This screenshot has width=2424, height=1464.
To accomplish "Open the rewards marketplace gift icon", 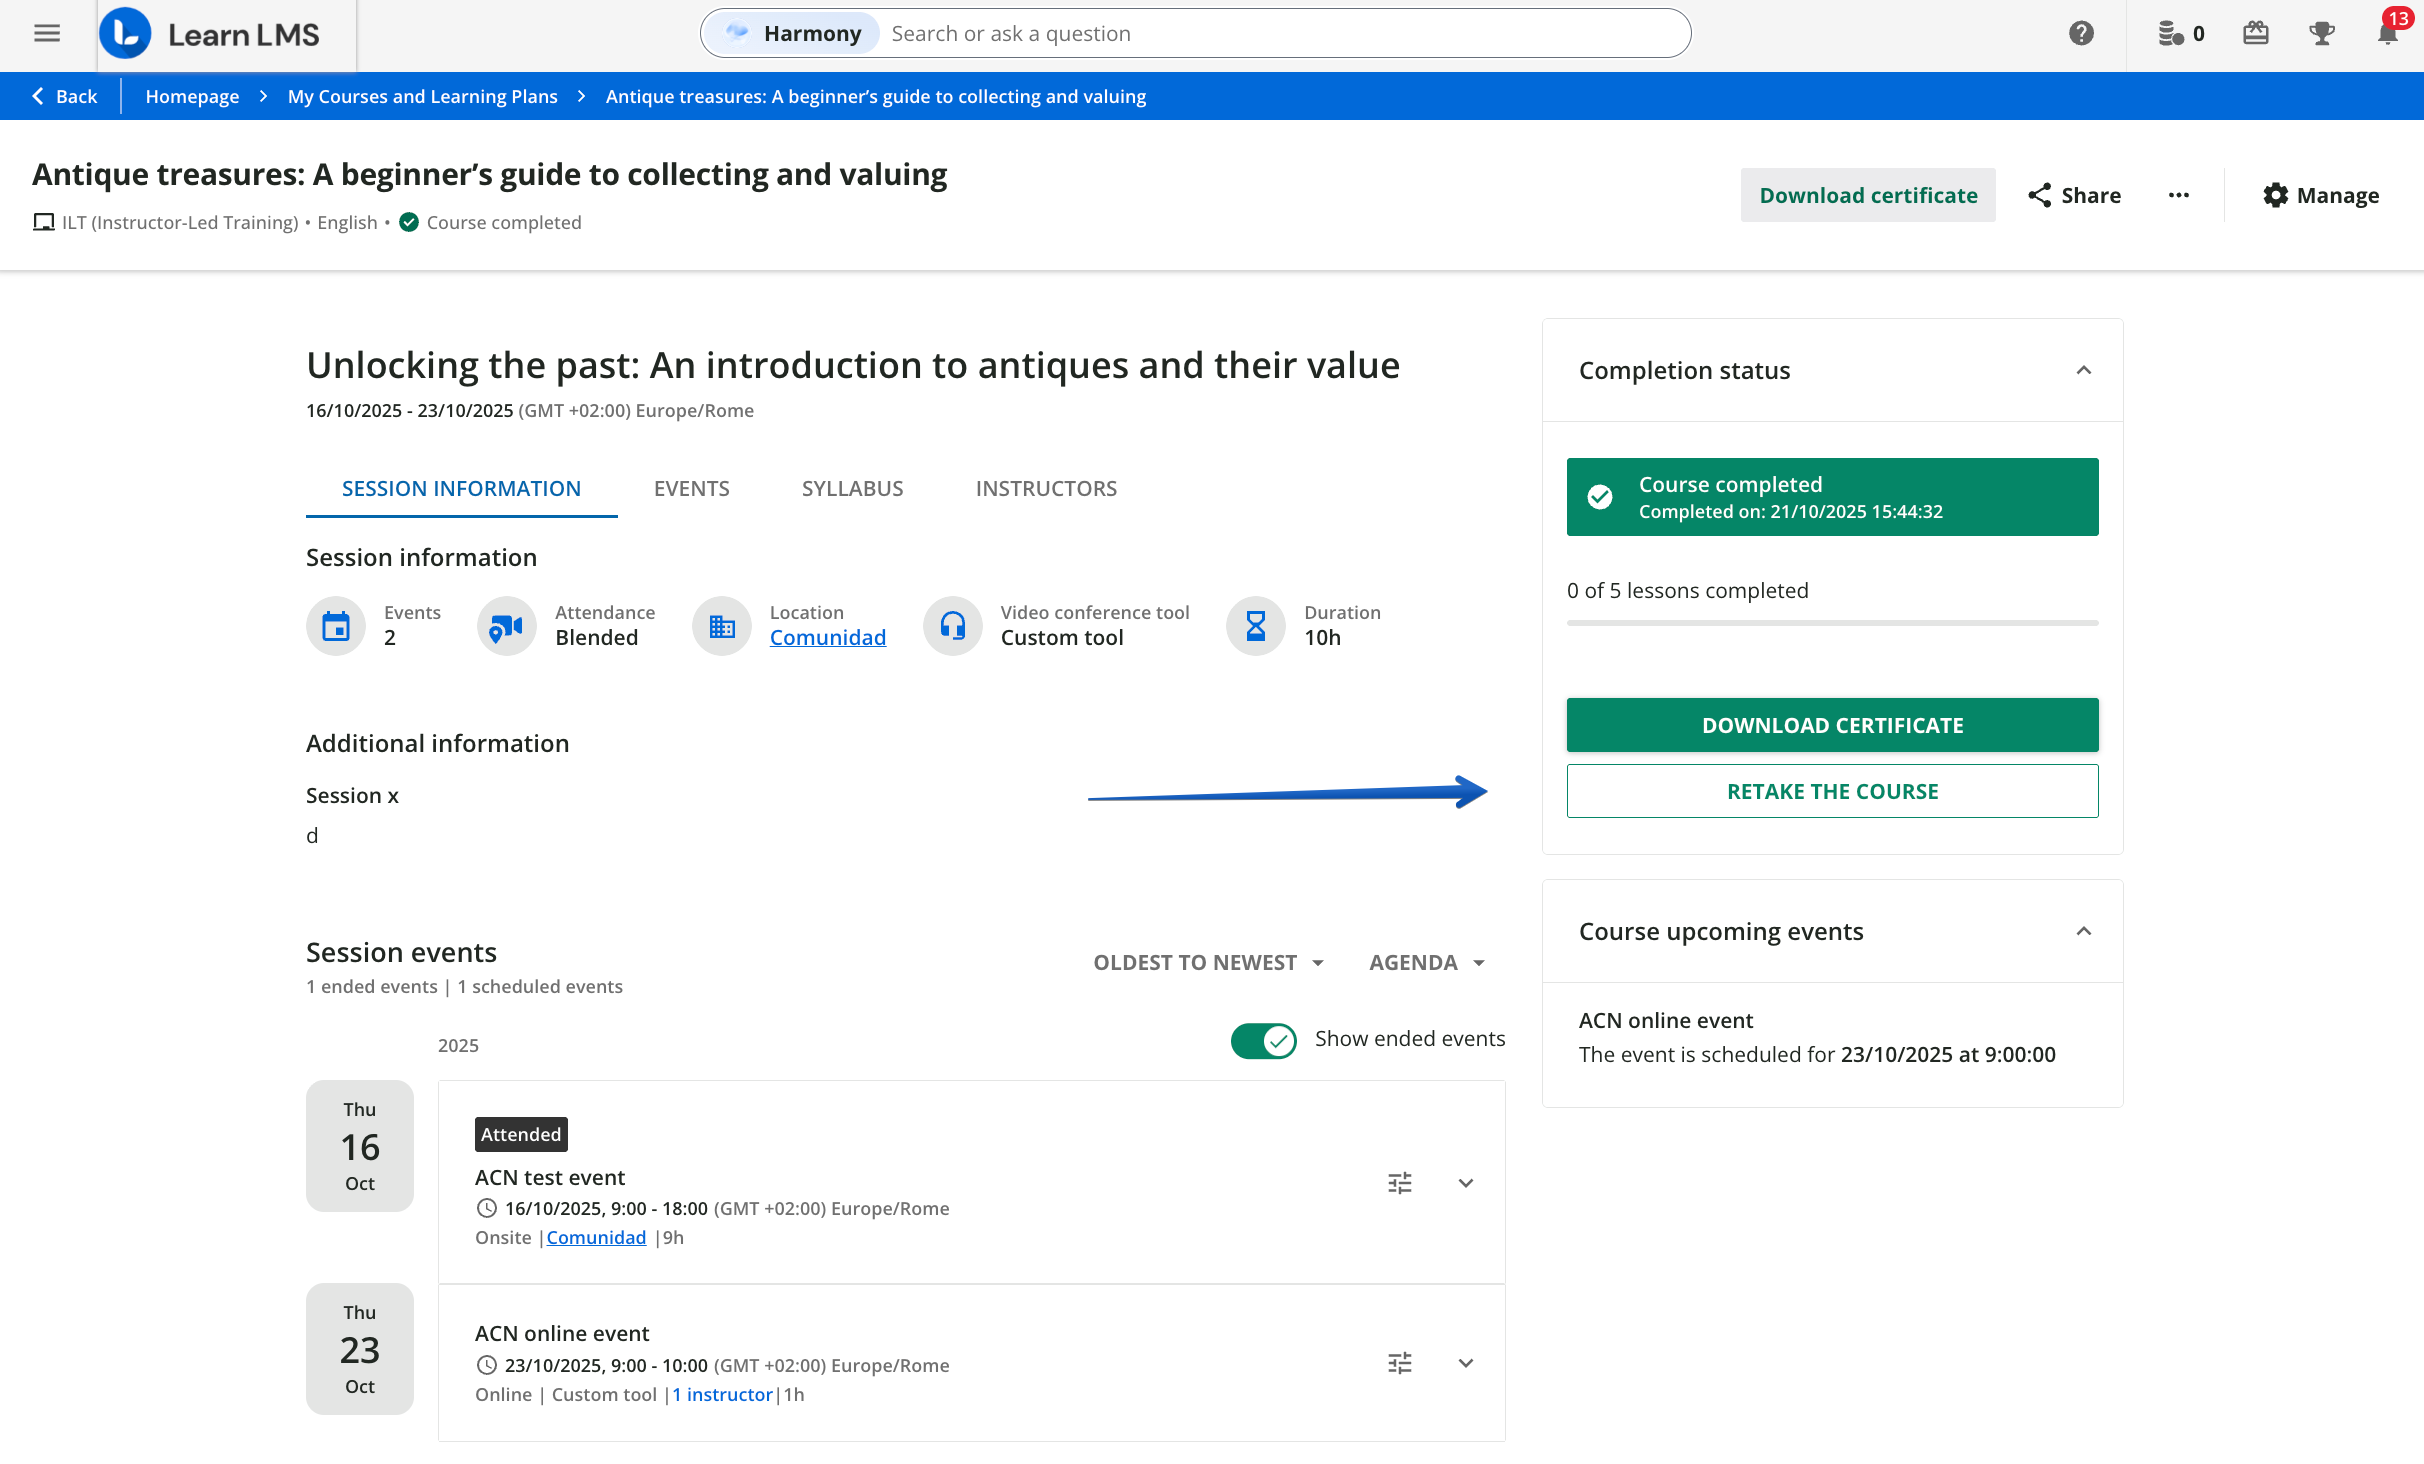I will 2255,34.
